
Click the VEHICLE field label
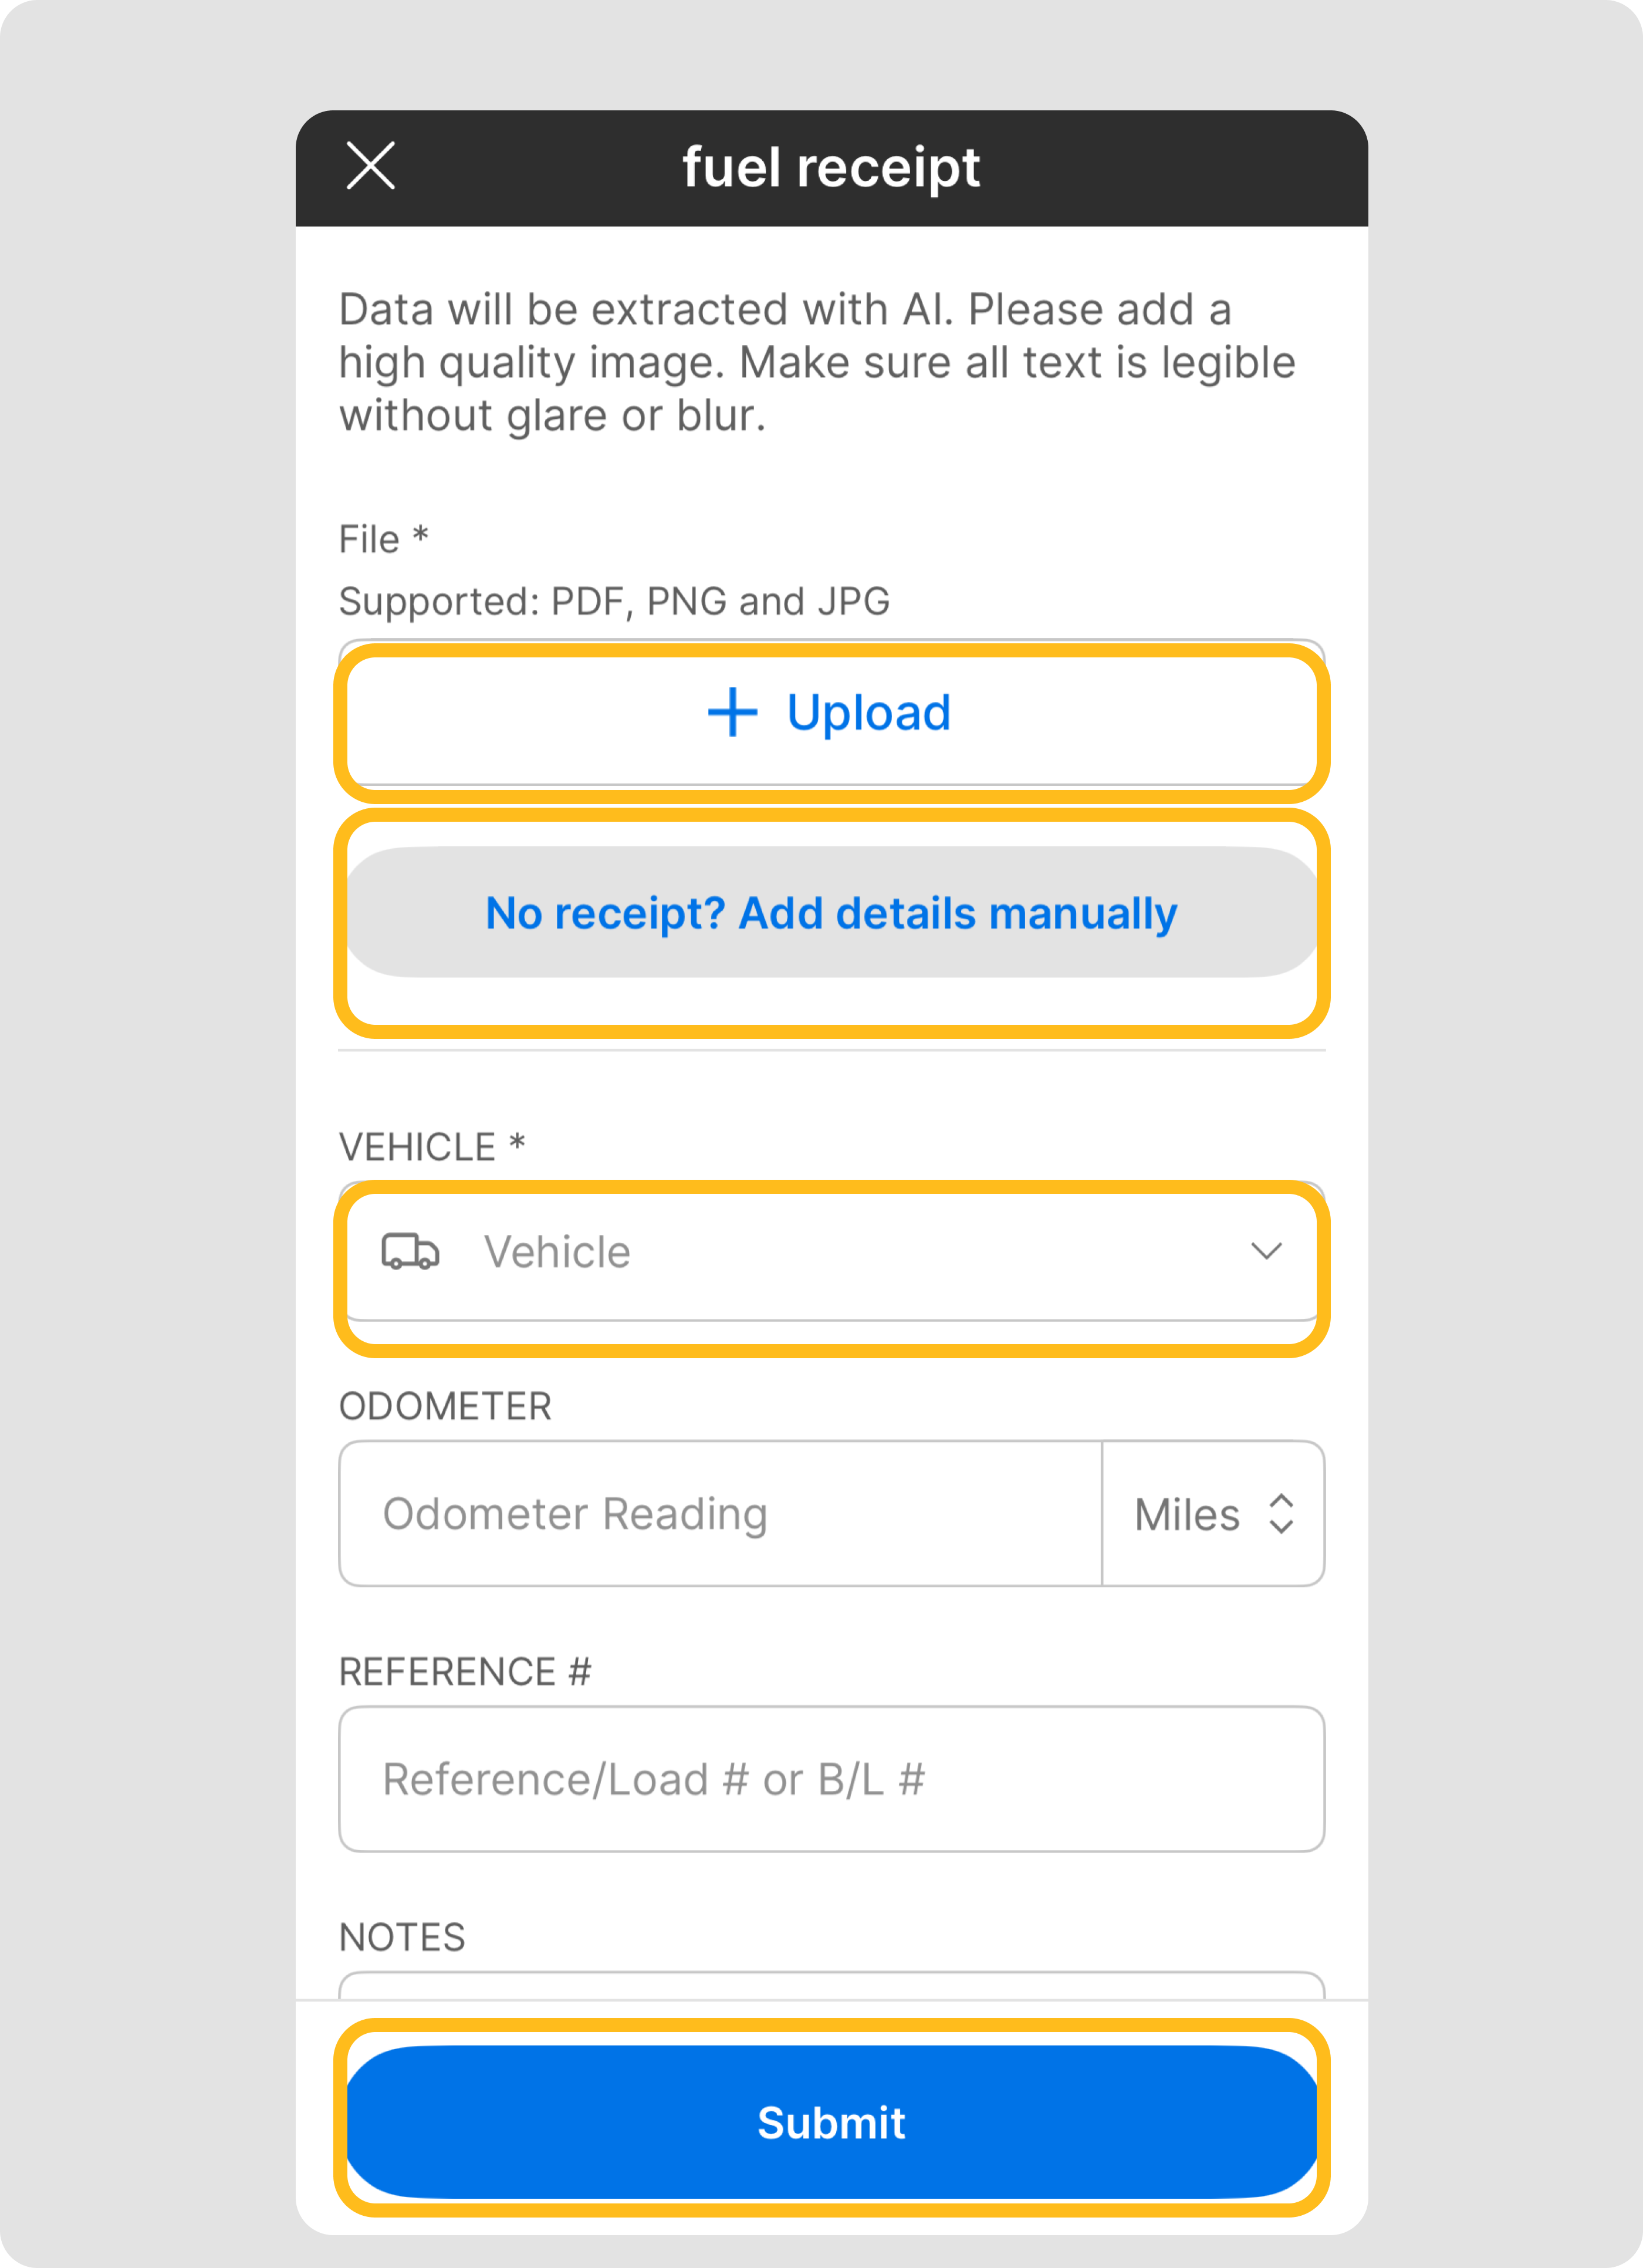[432, 1147]
